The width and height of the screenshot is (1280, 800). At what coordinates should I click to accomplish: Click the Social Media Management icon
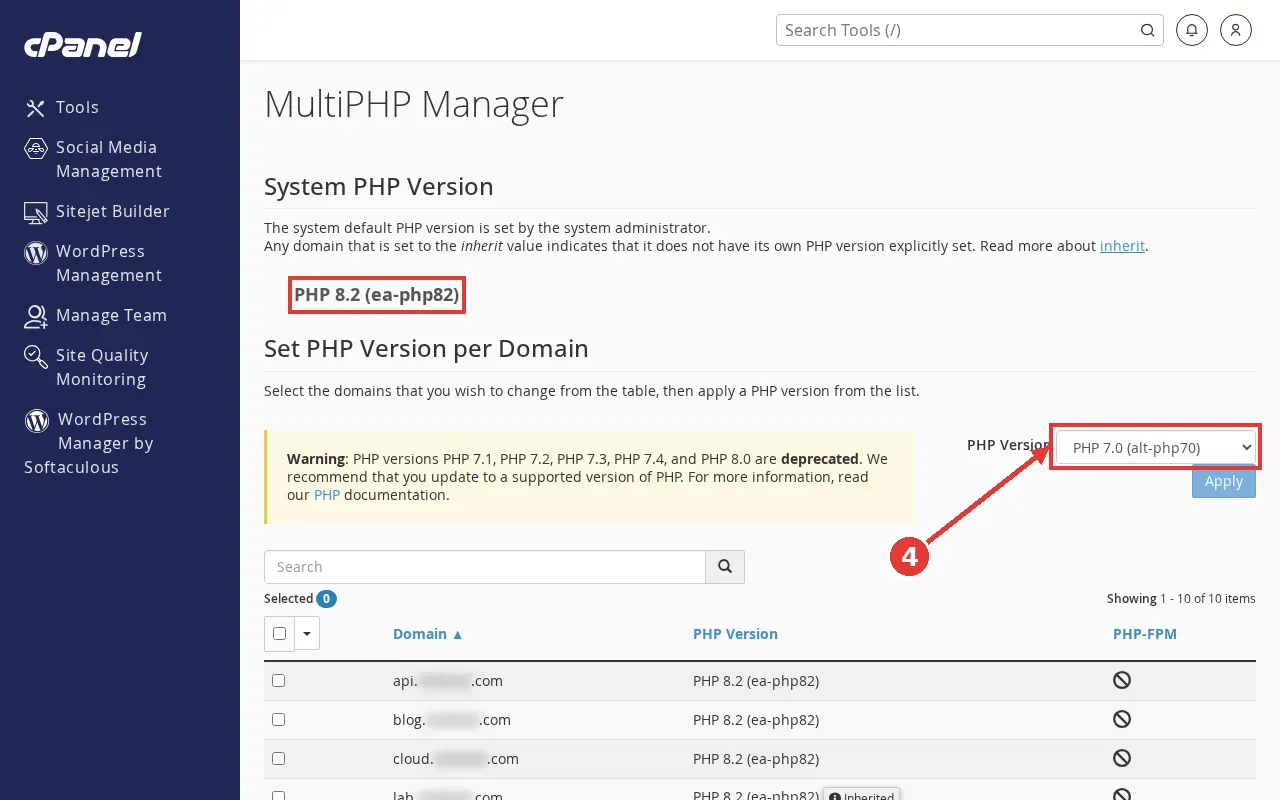coord(36,148)
